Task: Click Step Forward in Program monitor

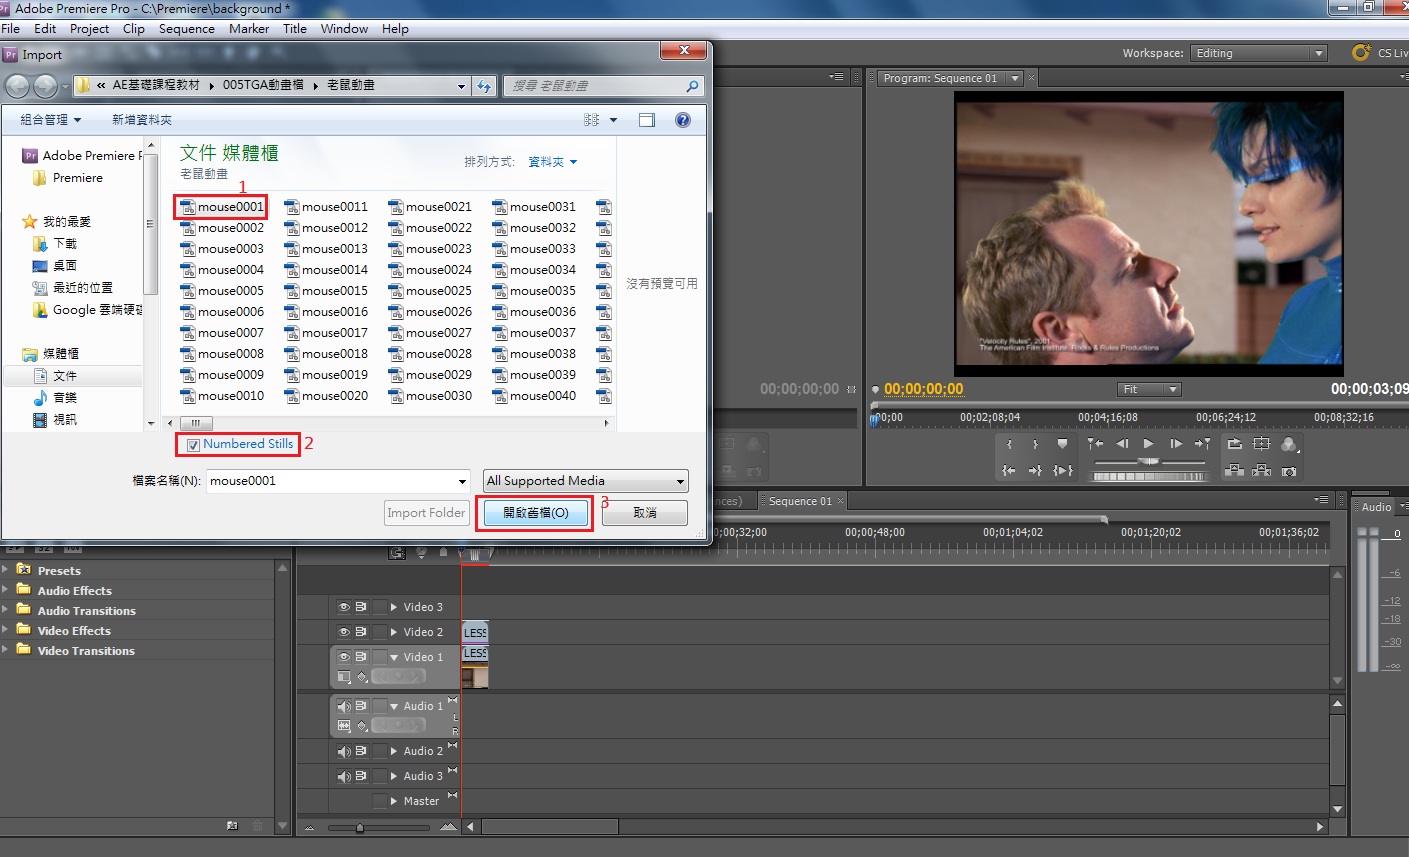Action: pos(1176,444)
